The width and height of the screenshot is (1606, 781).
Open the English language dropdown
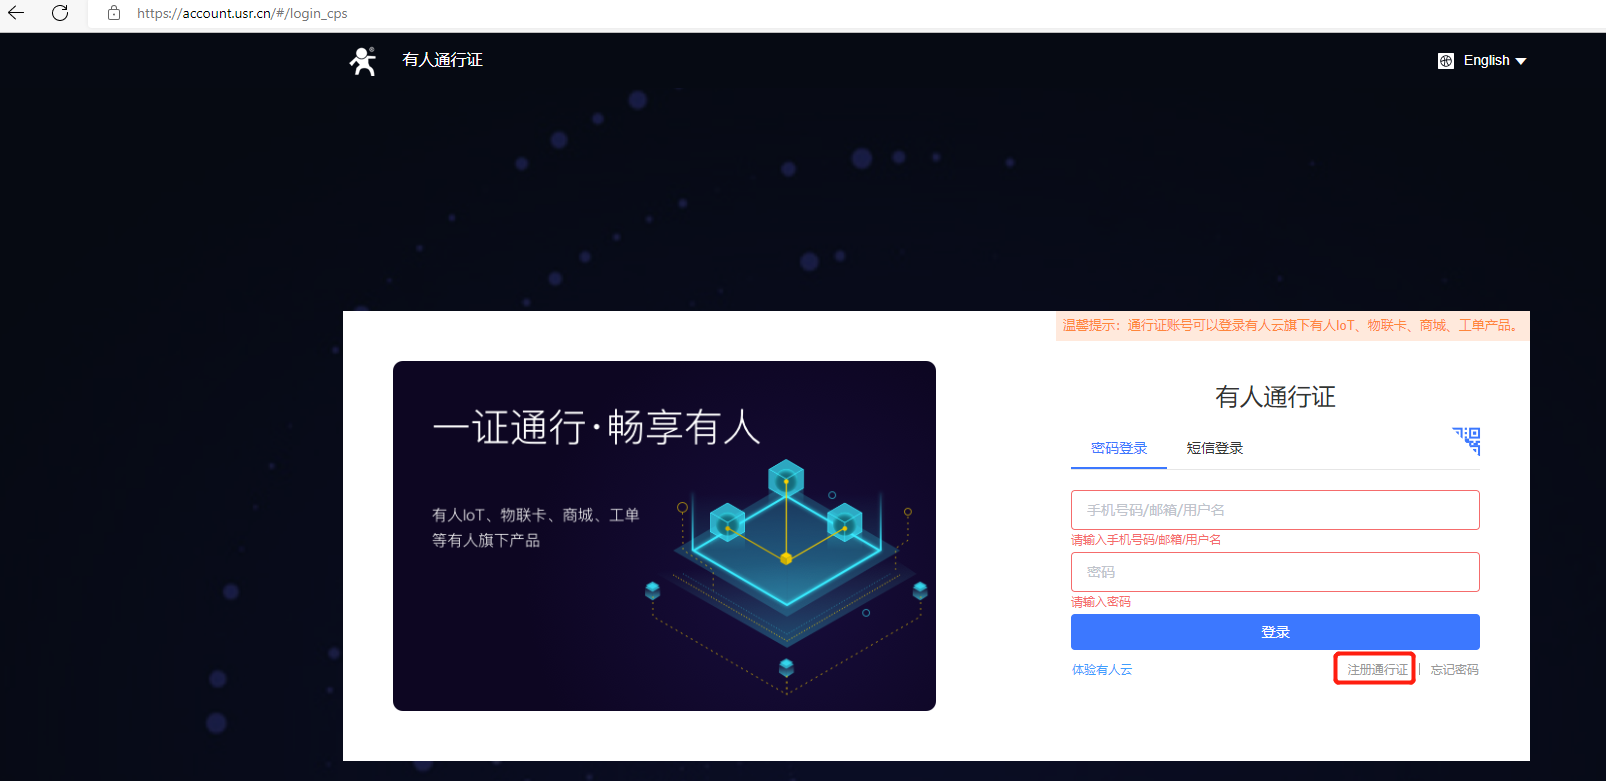tap(1486, 61)
